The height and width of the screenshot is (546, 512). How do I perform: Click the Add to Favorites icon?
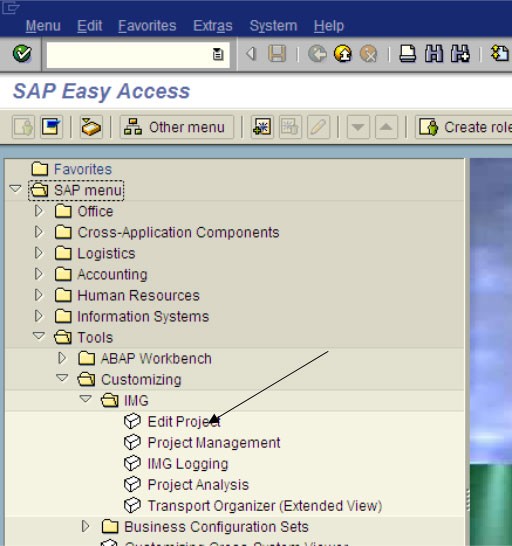point(262,127)
